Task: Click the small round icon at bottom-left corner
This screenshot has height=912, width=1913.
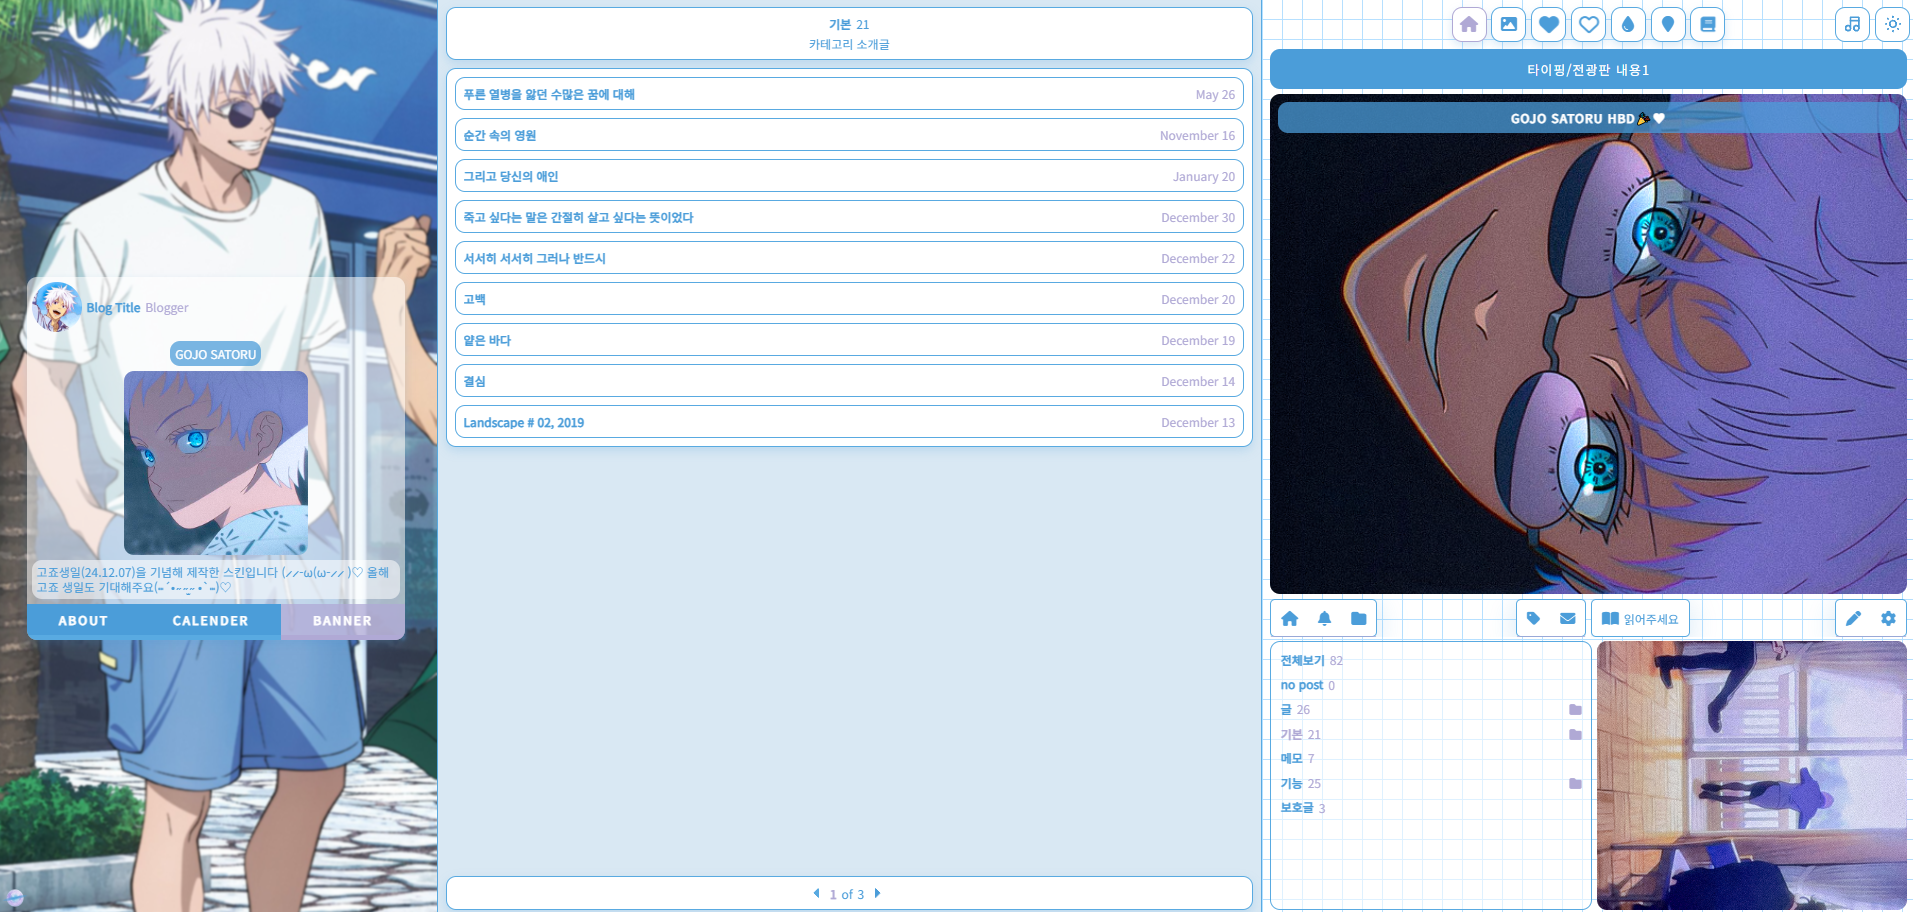Action: point(15,897)
